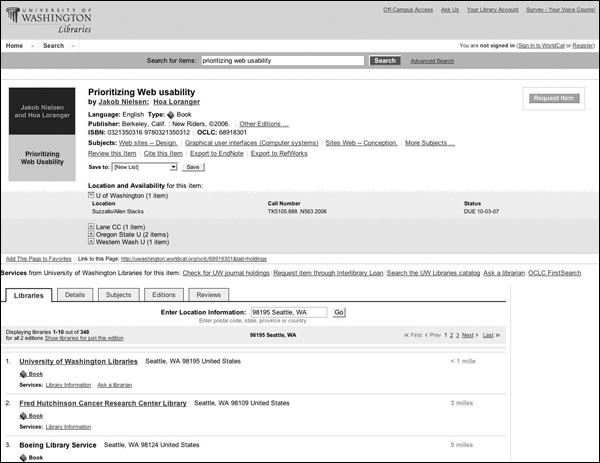
Task: Click the Book icon under Fred Hutchinson Library
Action: point(23,415)
